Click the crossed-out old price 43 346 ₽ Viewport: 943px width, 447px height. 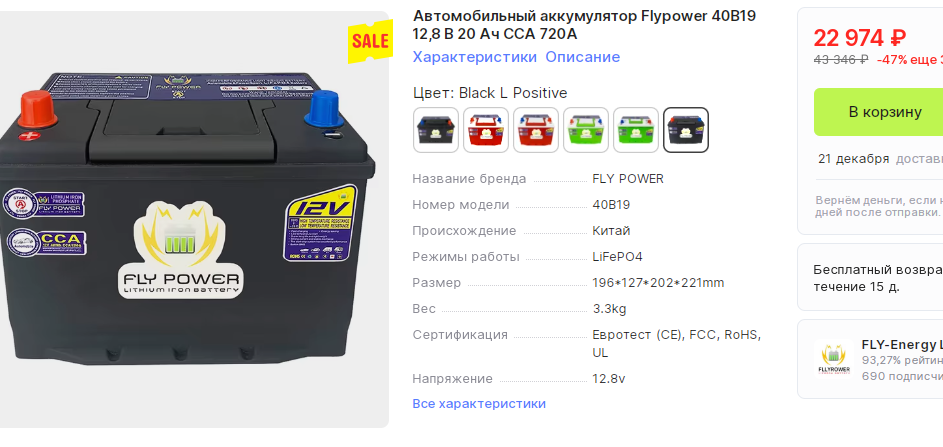841,60
